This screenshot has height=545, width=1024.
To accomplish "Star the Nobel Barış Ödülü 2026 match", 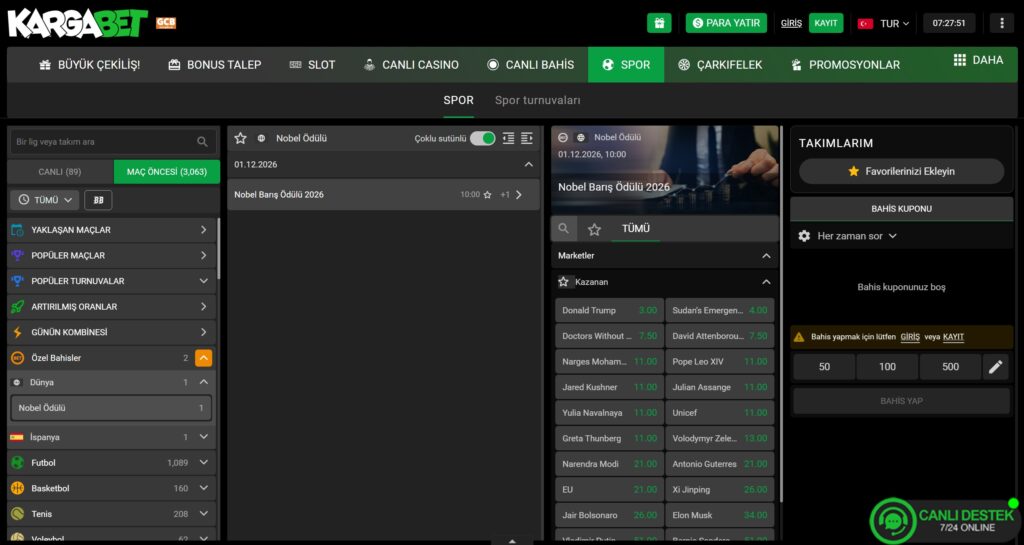I will (487, 195).
